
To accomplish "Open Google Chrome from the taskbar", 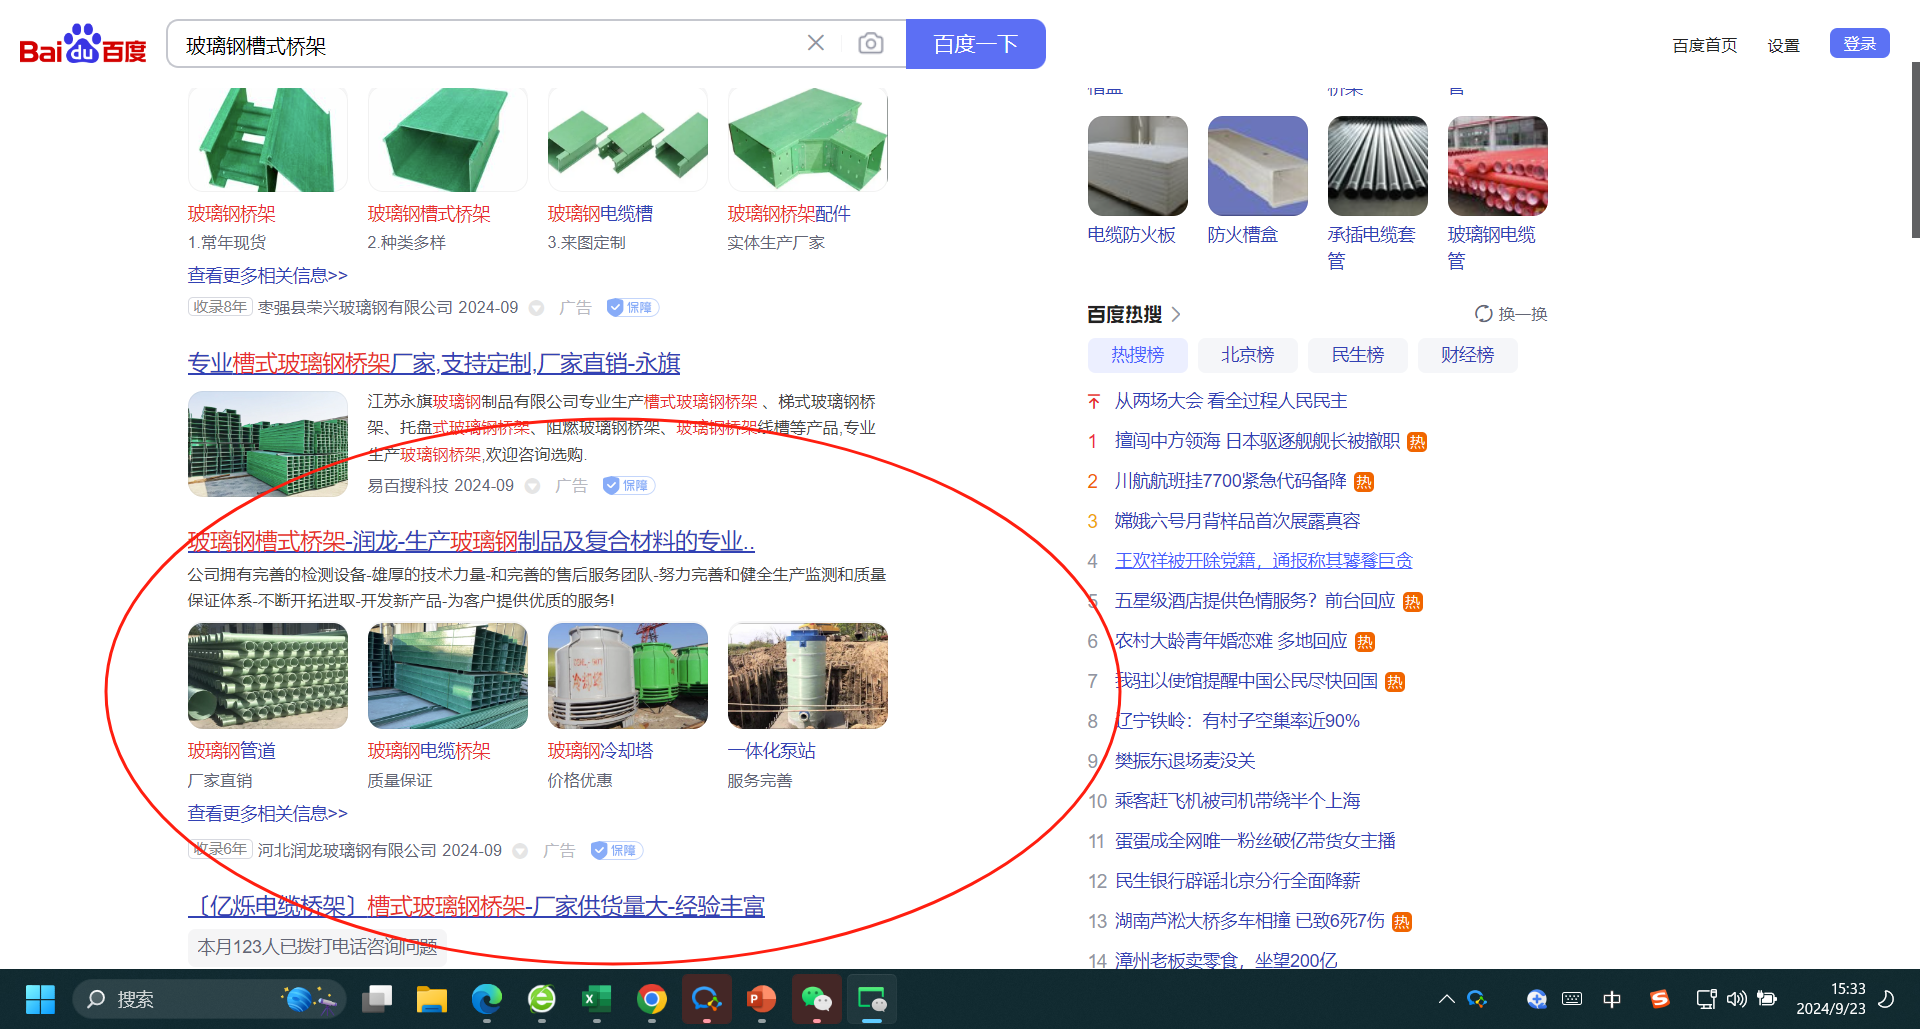I will click(x=652, y=999).
